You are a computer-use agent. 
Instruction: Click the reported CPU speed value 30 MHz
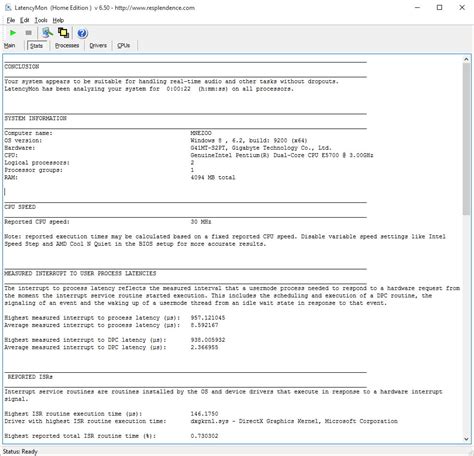201,222
